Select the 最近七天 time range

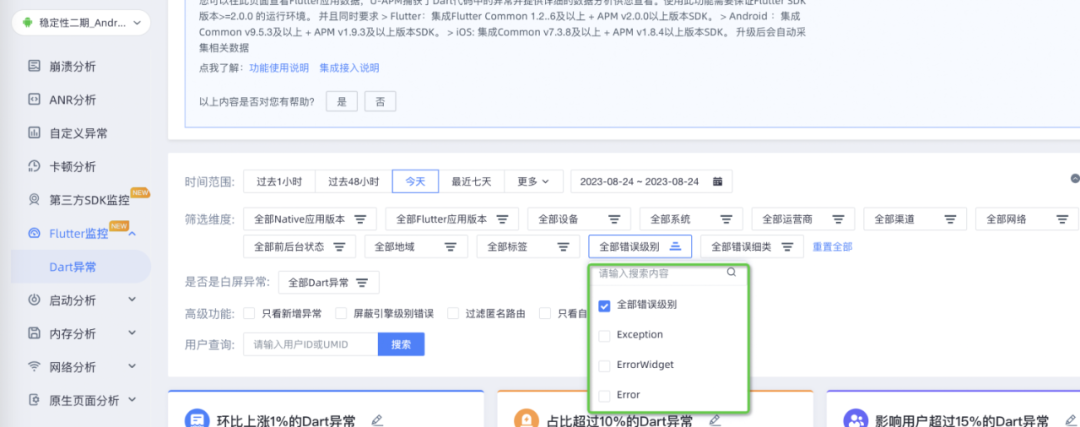(x=471, y=182)
